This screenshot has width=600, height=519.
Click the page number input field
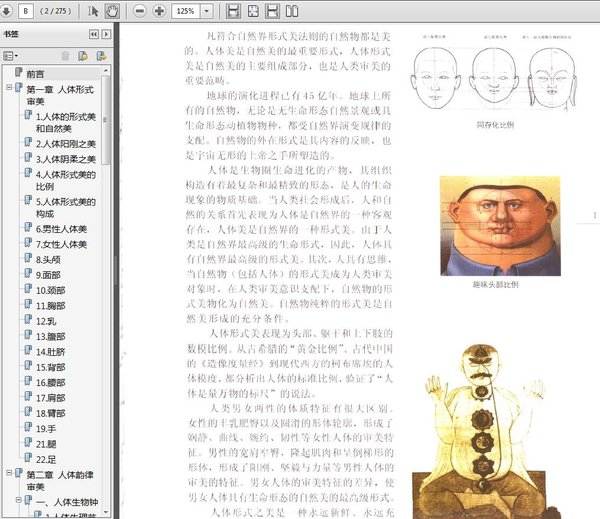26,11
